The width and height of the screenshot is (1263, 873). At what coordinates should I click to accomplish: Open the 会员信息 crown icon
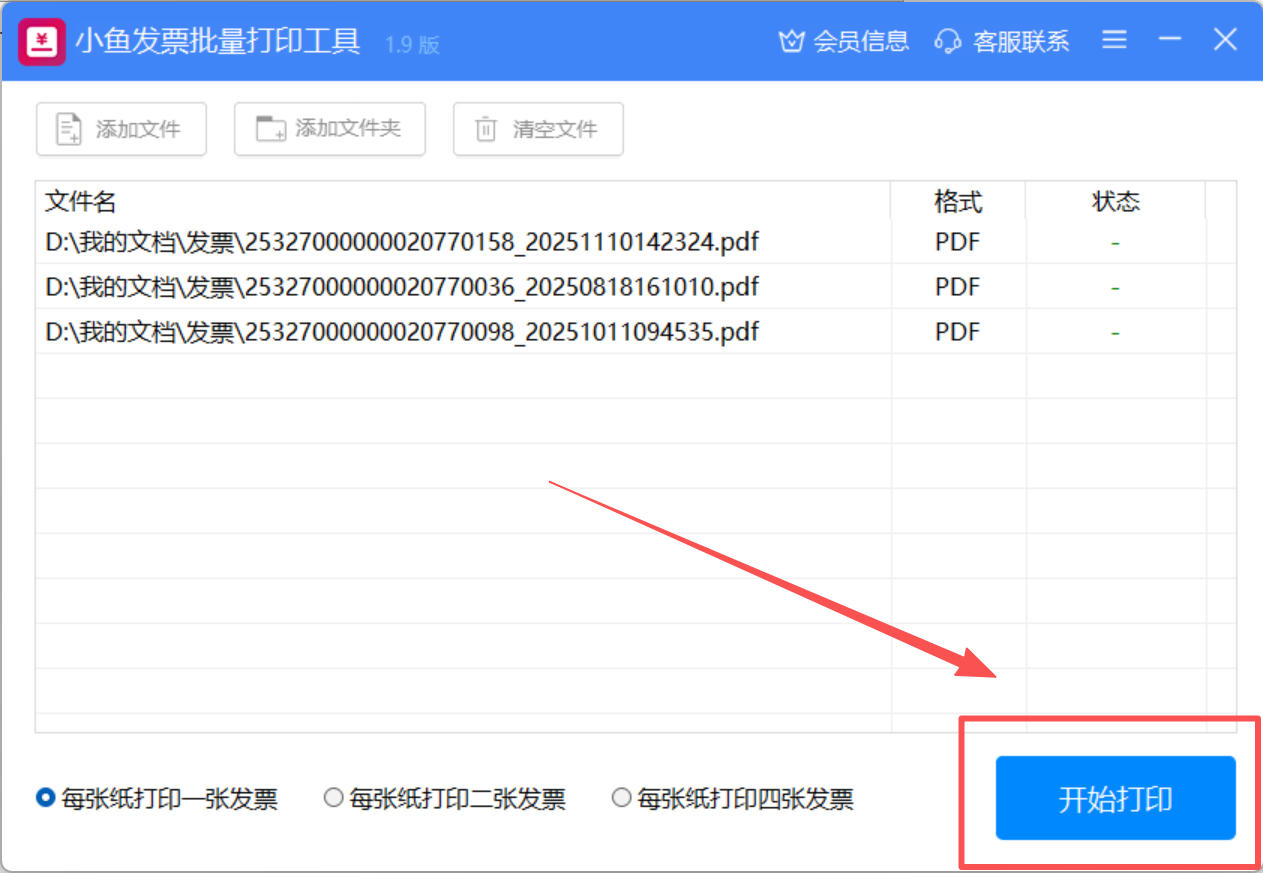(791, 41)
